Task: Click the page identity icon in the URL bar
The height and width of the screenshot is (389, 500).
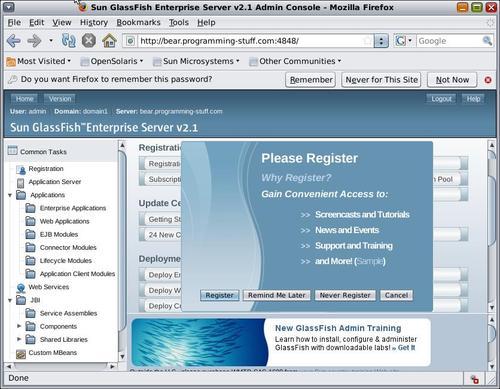Action: point(131,41)
